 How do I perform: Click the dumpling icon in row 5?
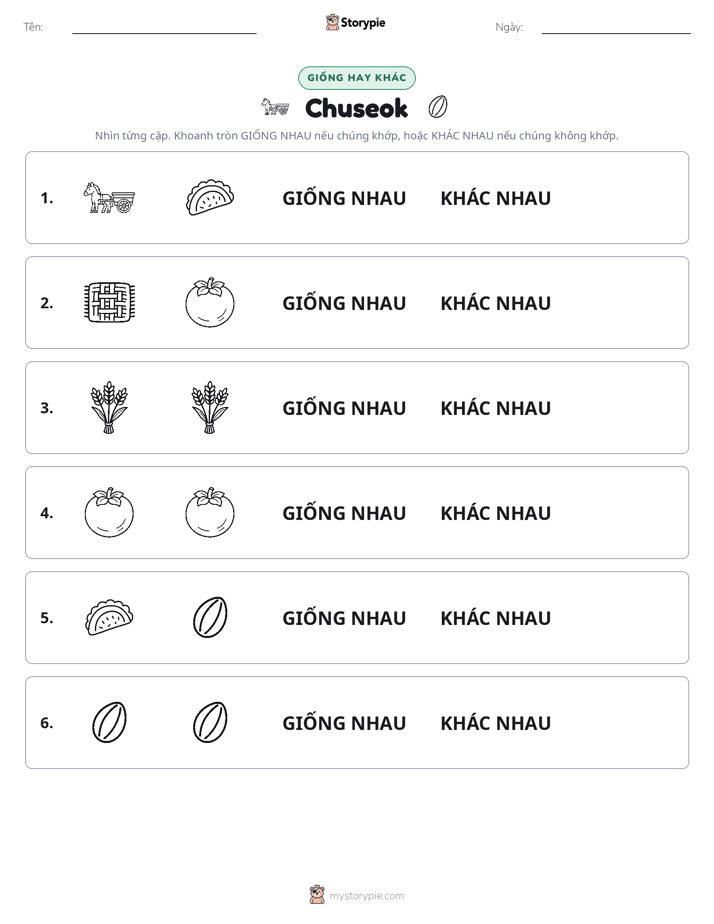(x=109, y=618)
